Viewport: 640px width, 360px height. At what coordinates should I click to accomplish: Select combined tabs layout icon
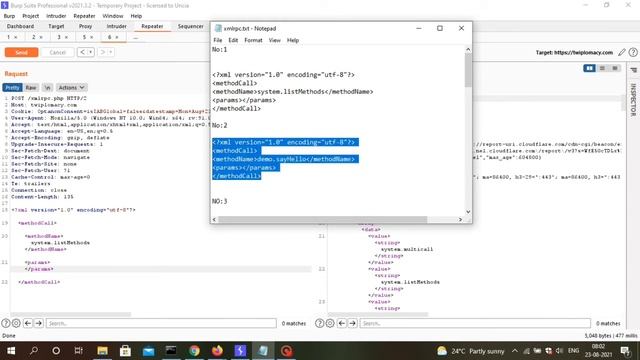click(x=615, y=68)
